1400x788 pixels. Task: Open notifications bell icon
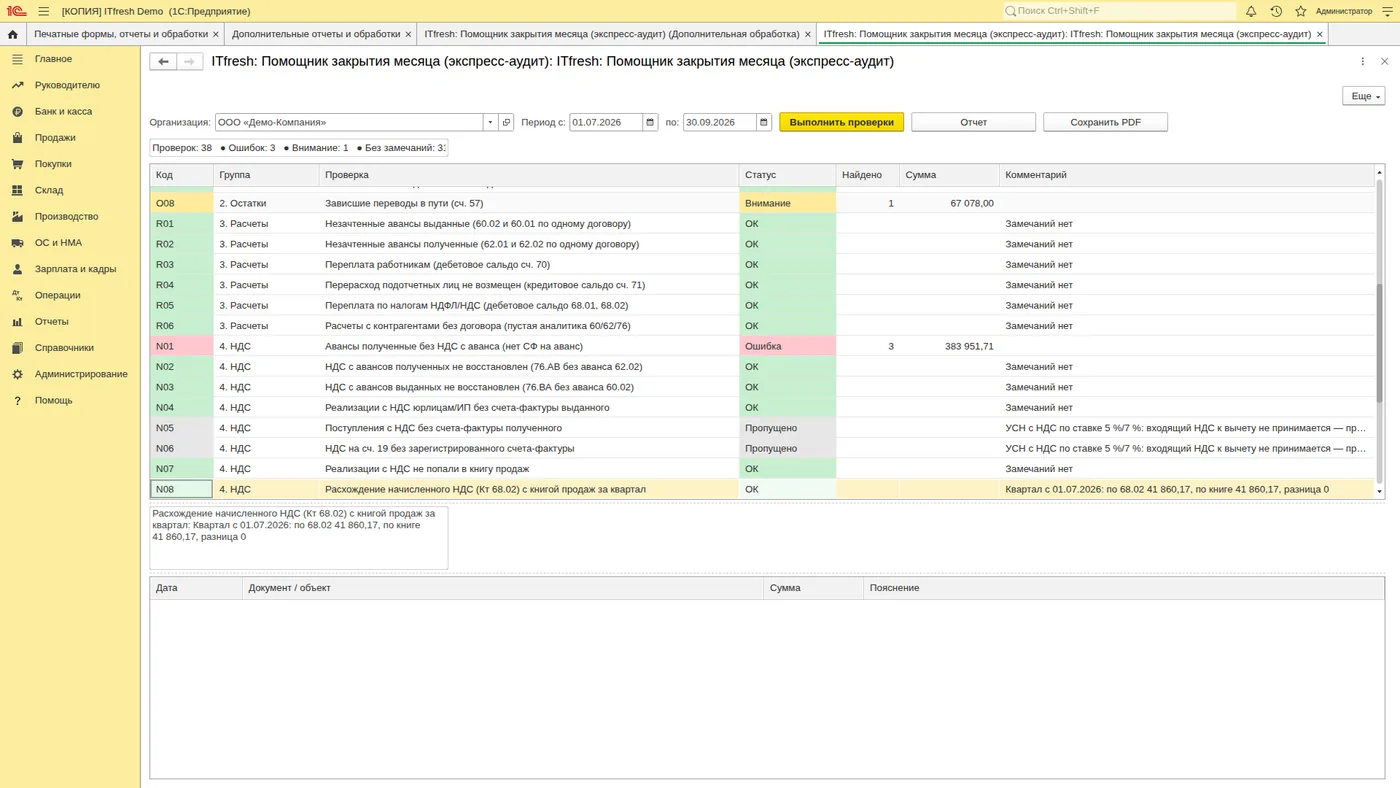coord(1251,11)
